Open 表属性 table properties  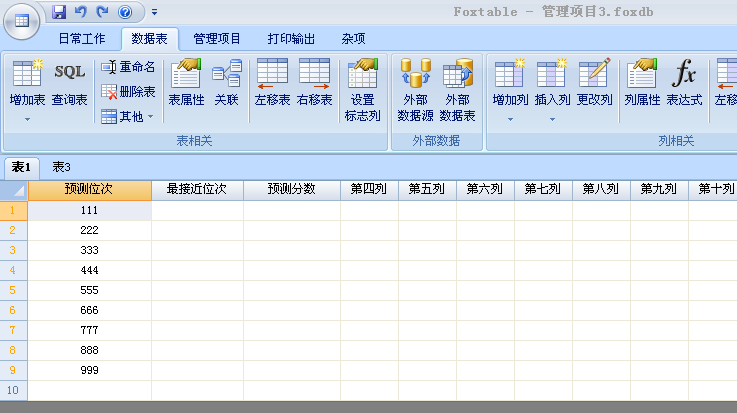186,82
